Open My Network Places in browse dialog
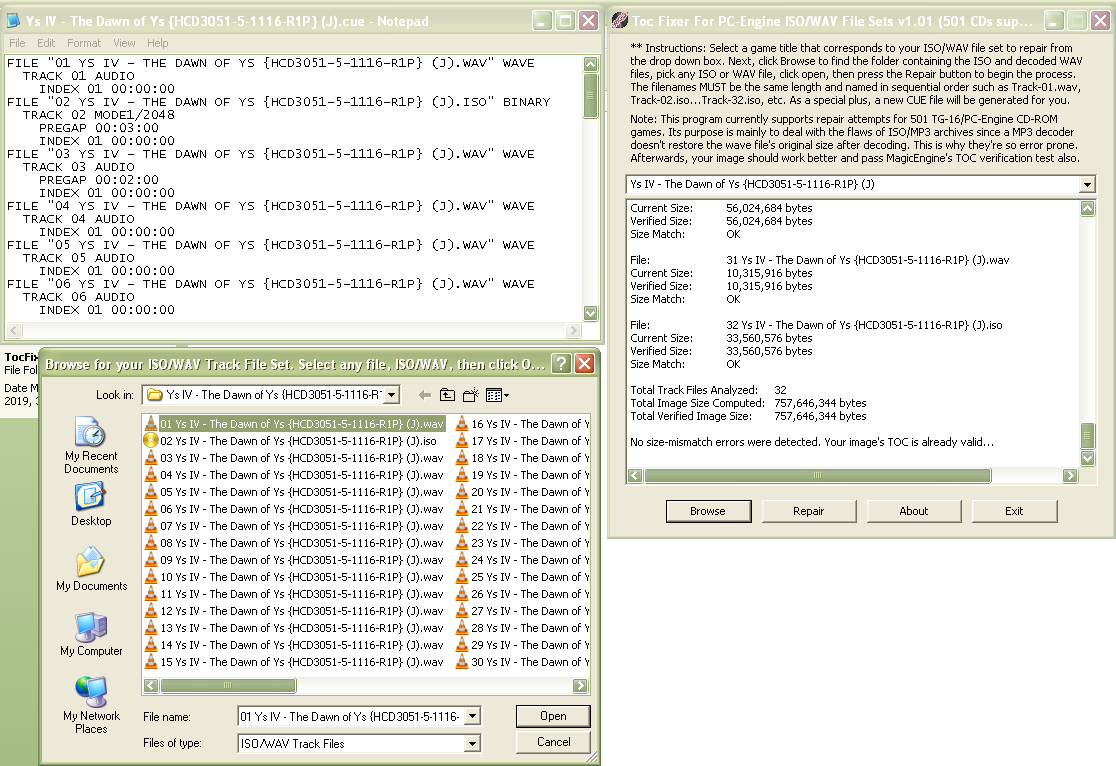 pos(91,705)
